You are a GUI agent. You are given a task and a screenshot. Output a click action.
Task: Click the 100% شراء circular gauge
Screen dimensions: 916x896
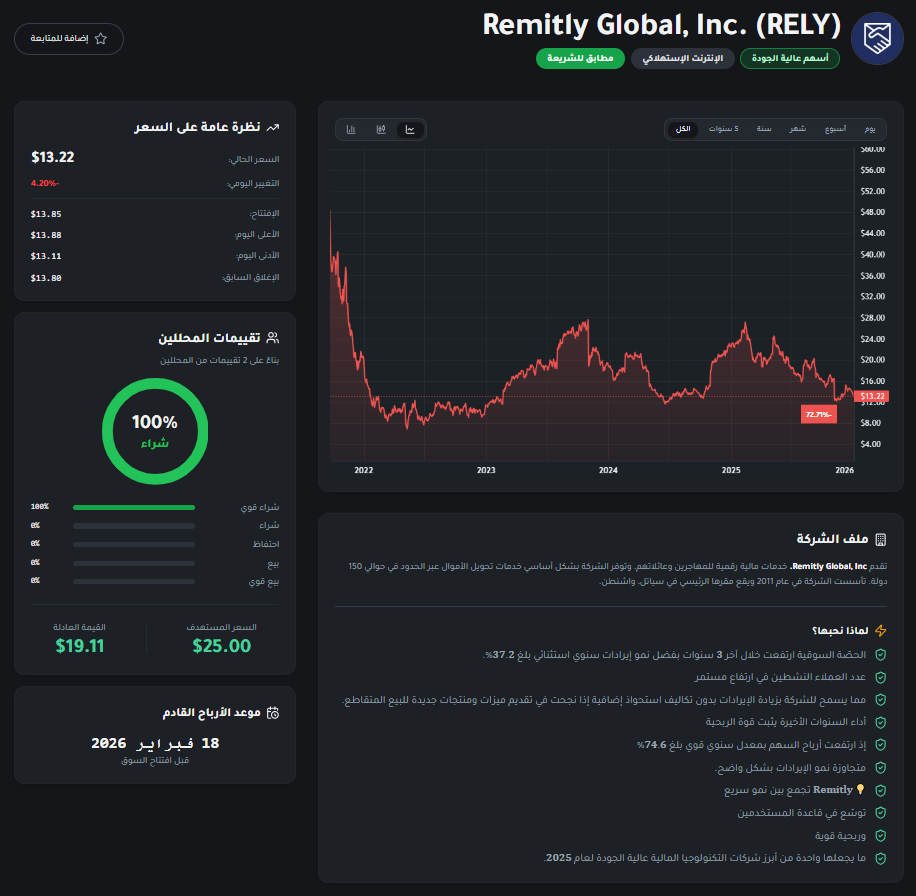point(155,431)
